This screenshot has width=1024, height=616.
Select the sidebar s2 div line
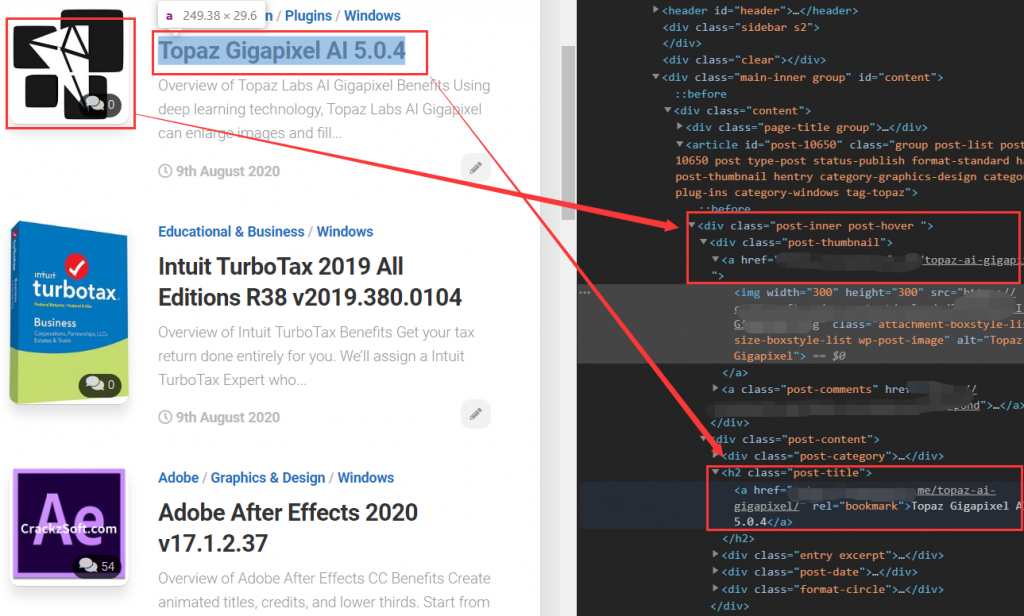tap(741, 27)
